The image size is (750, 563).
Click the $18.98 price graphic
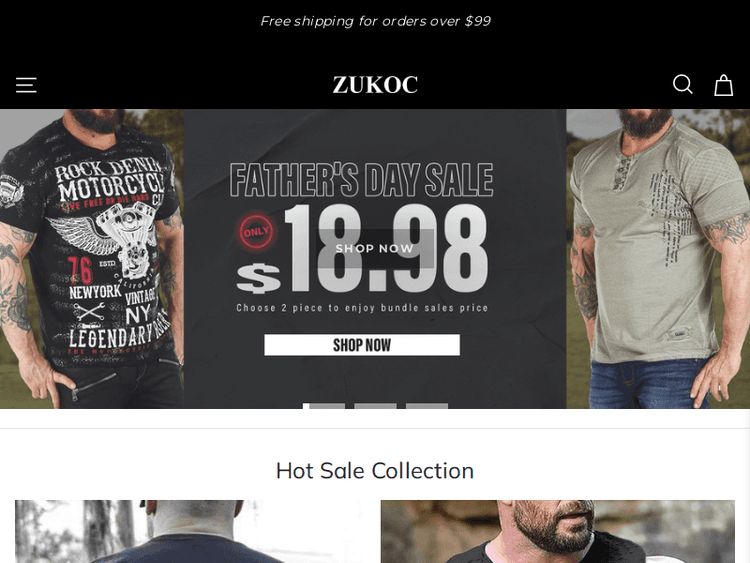tap(362, 249)
